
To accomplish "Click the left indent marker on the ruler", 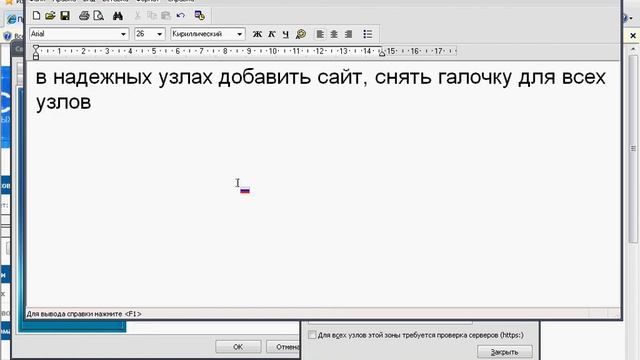I will coord(36,53).
